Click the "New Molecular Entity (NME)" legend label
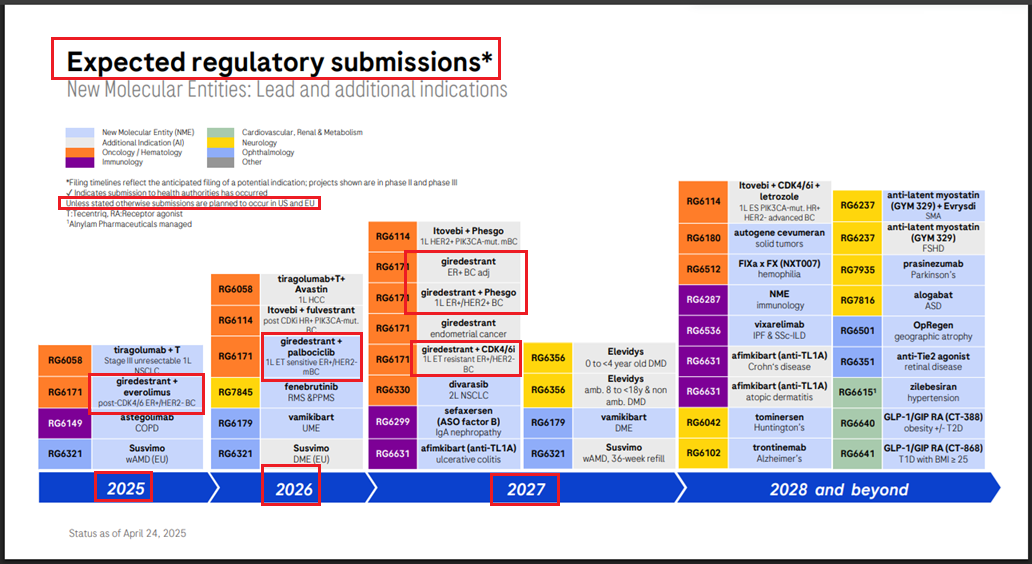Screen dimensions: 1032x564 point(148,132)
